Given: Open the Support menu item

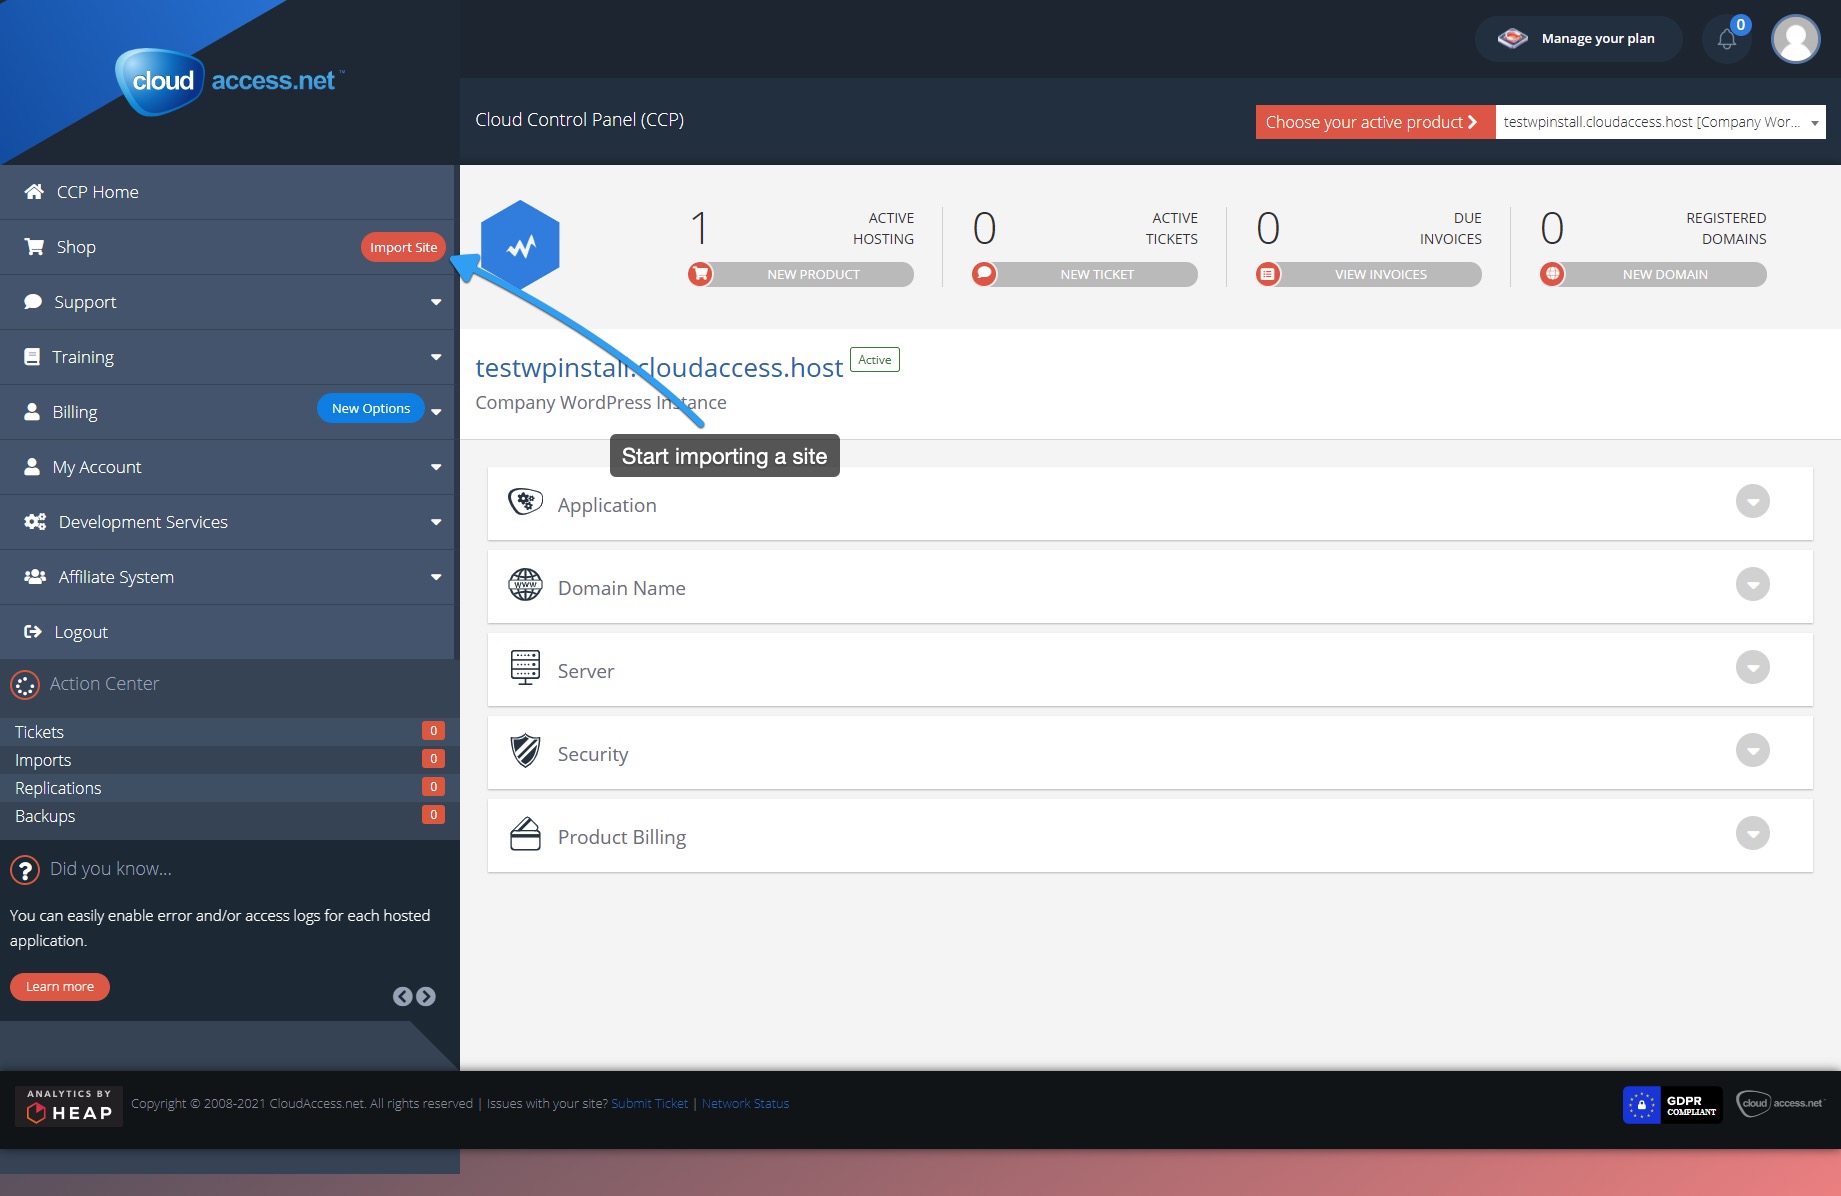Looking at the screenshot, I should [x=227, y=302].
